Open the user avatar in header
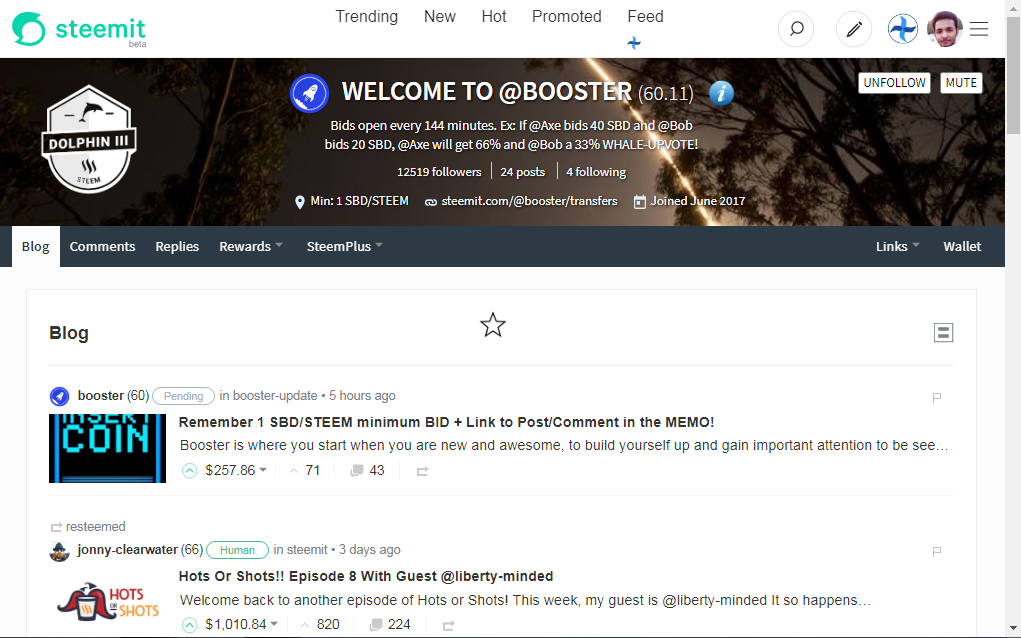Image resolution: width=1021 pixels, height=638 pixels. [944, 29]
